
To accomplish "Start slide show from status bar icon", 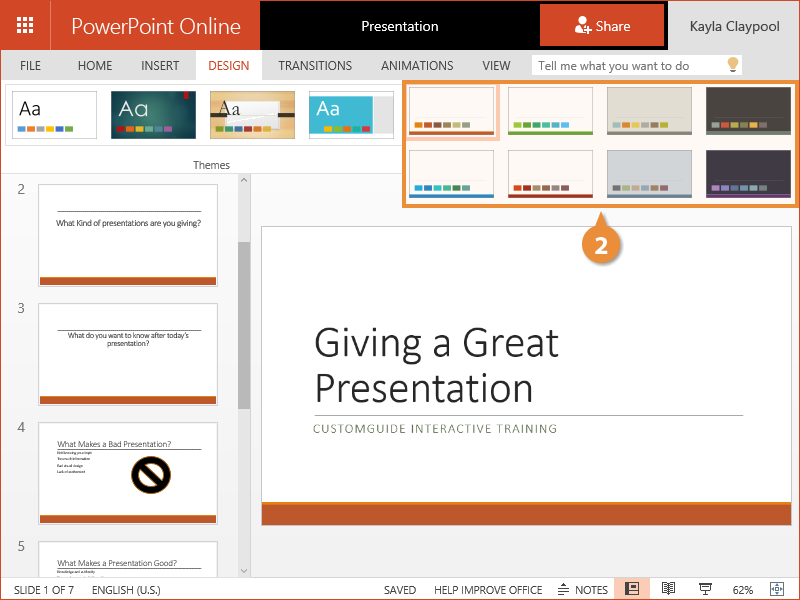I will click(704, 589).
